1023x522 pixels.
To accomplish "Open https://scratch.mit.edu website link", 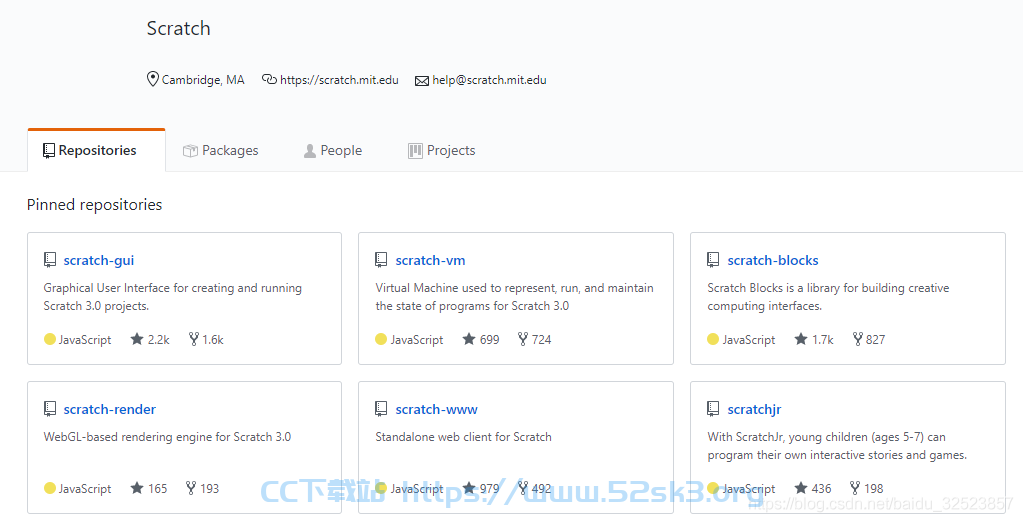I will tap(339, 80).
